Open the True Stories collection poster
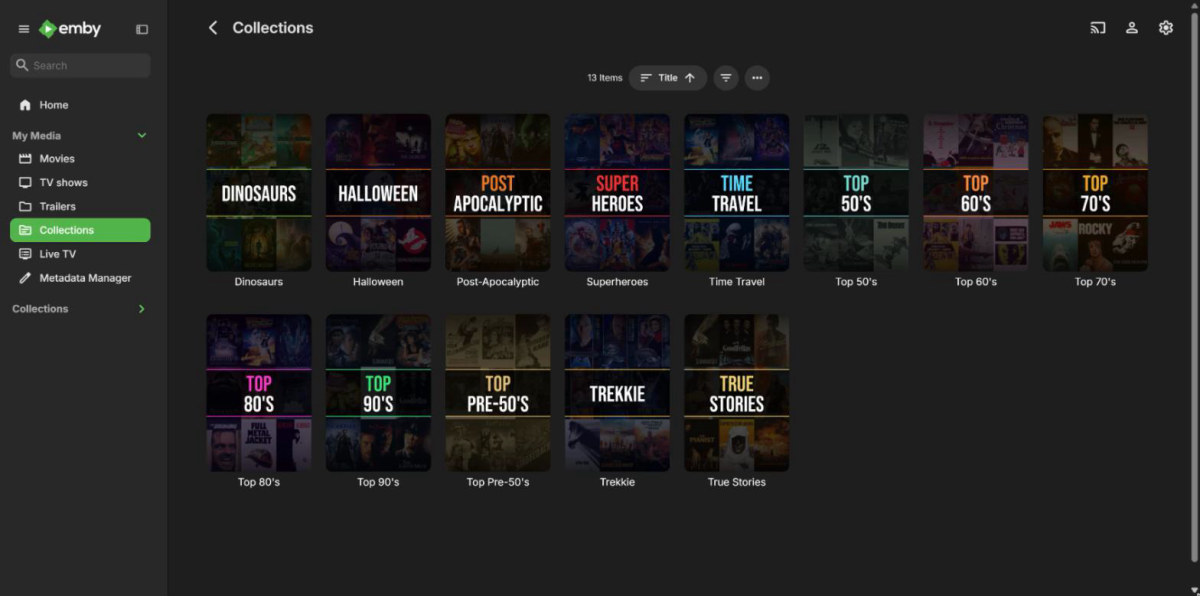1200x596 pixels. 737,393
